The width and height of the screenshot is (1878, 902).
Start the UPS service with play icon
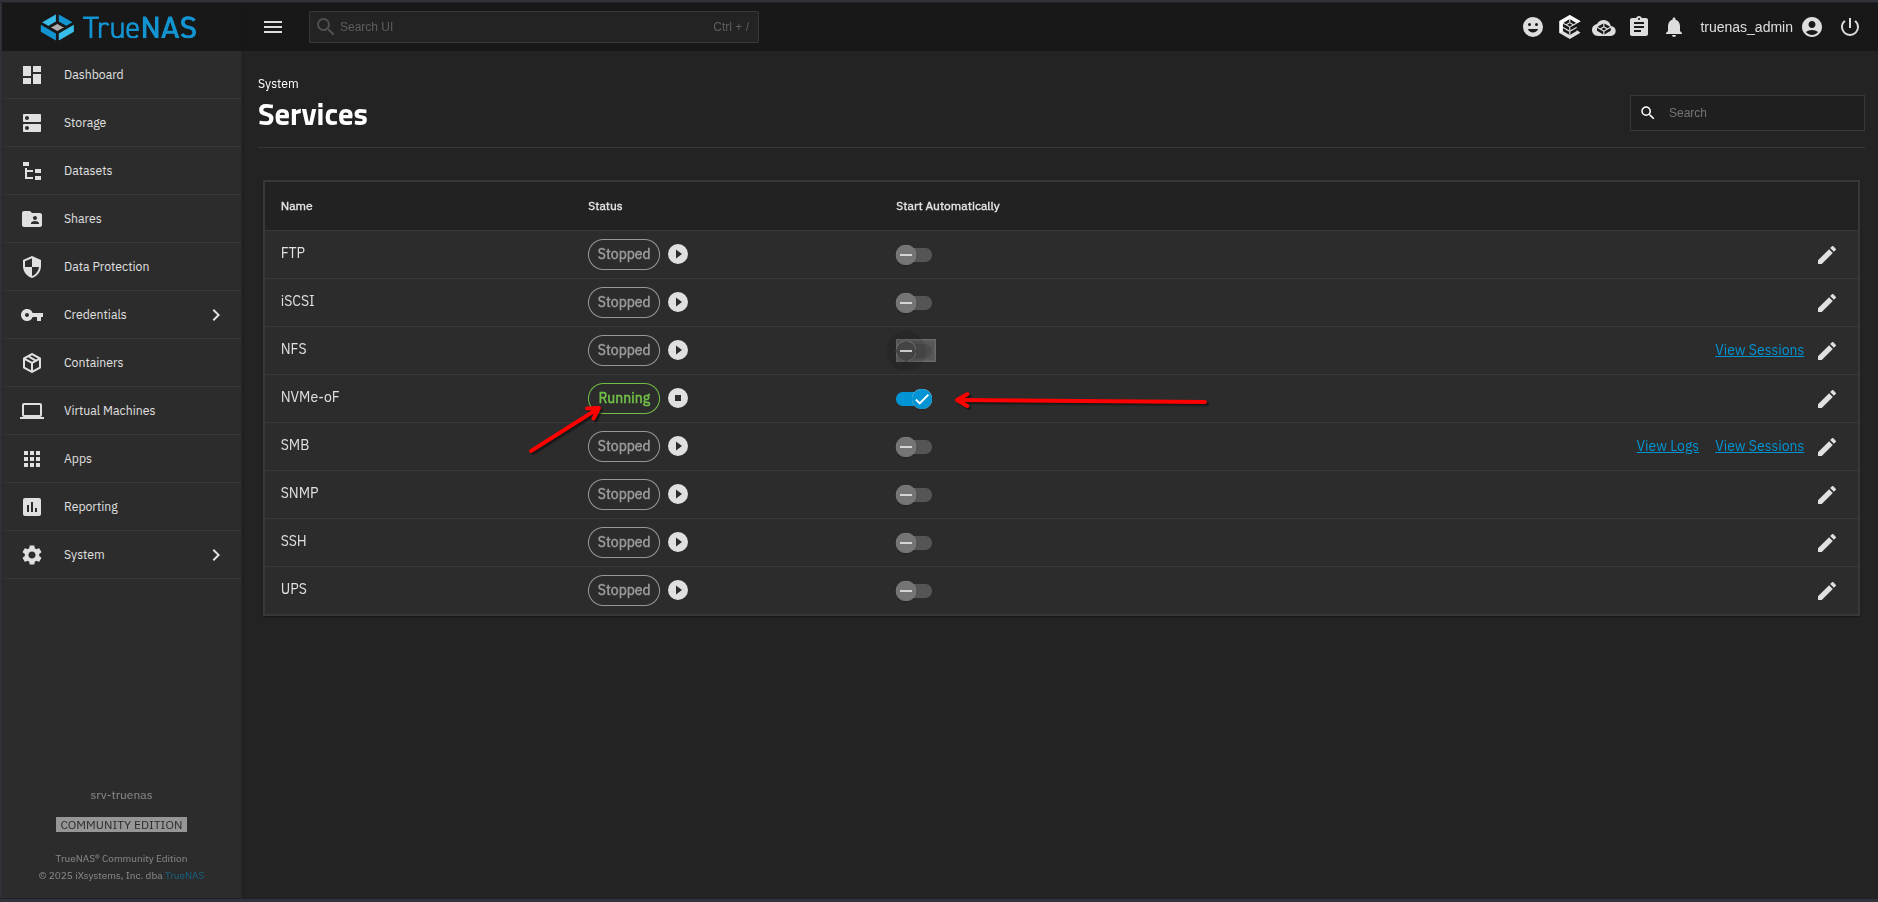pos(678,590)
